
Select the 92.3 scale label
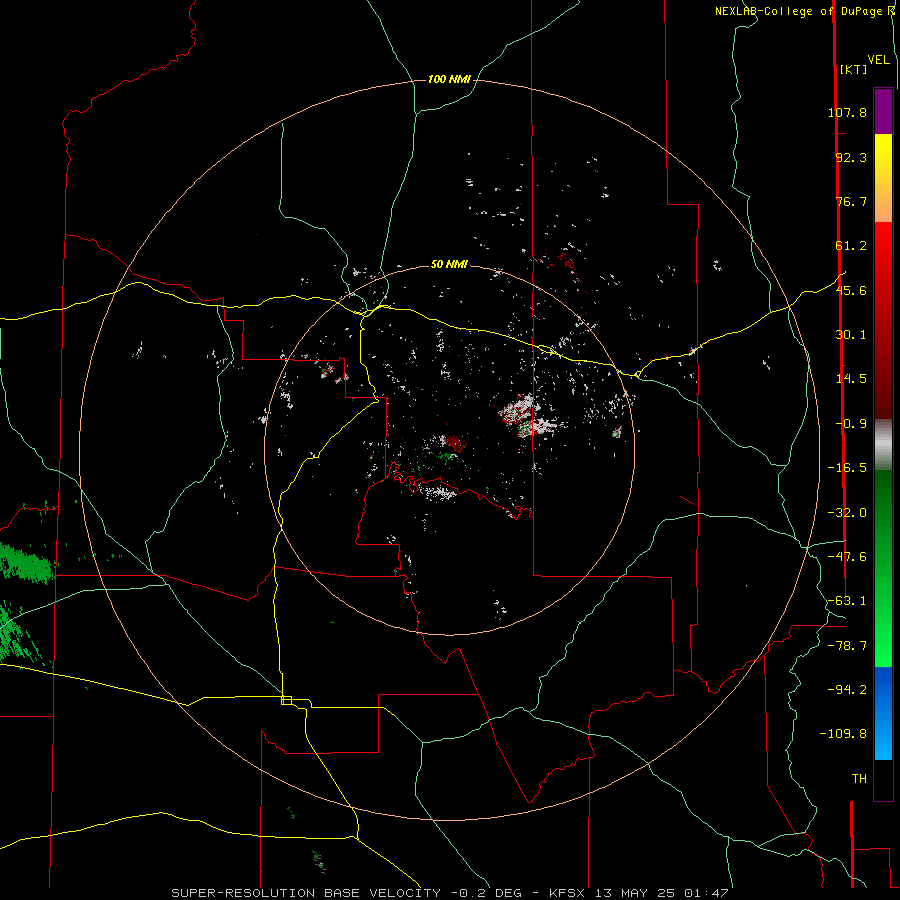851,157
